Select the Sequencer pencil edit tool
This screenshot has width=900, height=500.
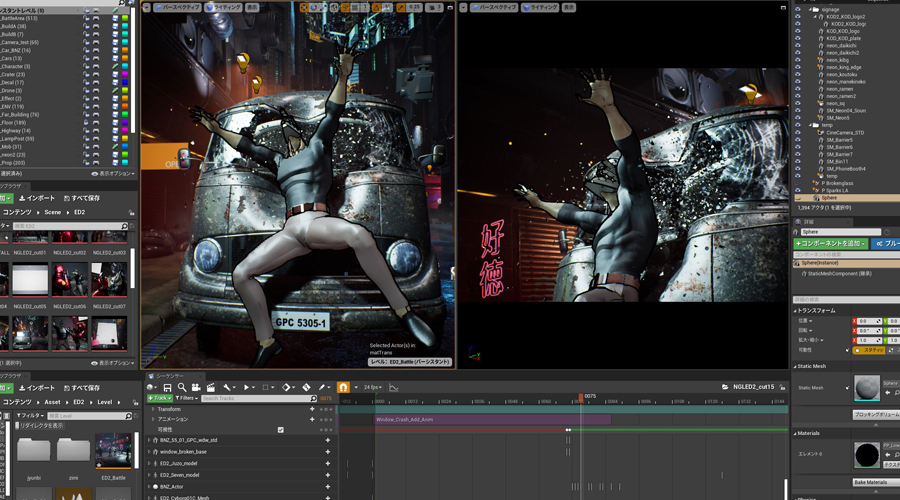[x=323, y=387]
